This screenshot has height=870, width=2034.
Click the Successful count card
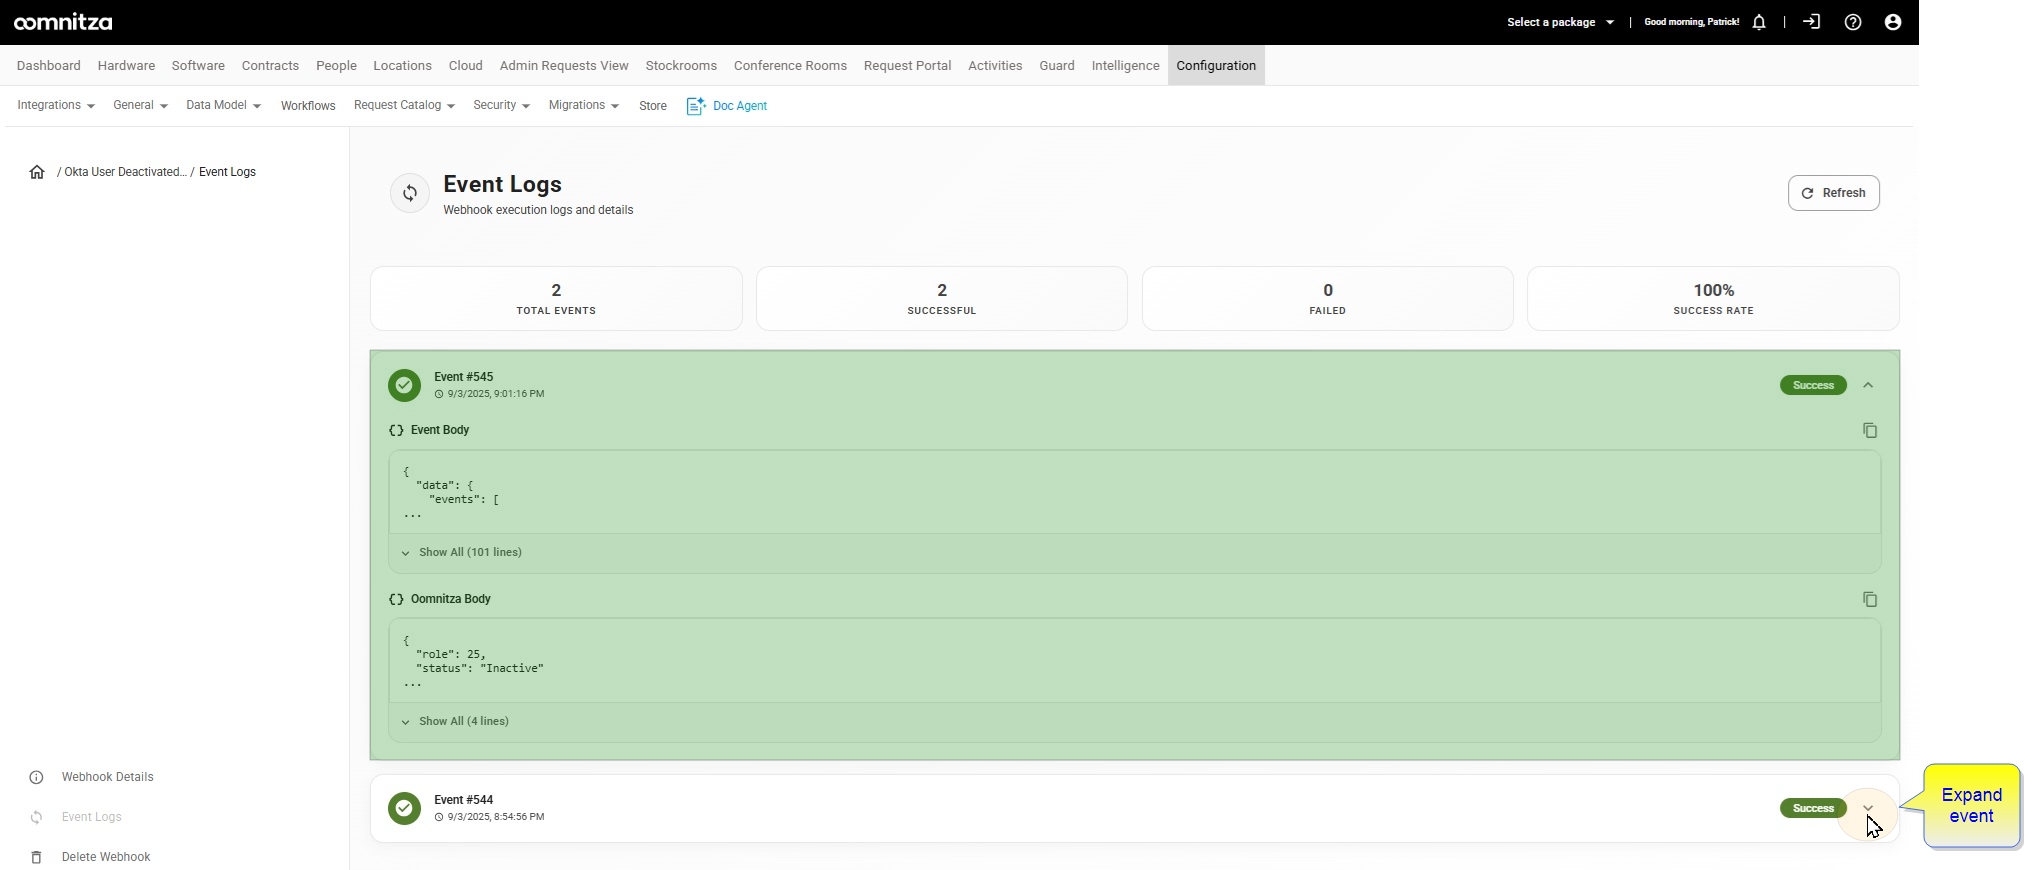click(x=942, y=298)
